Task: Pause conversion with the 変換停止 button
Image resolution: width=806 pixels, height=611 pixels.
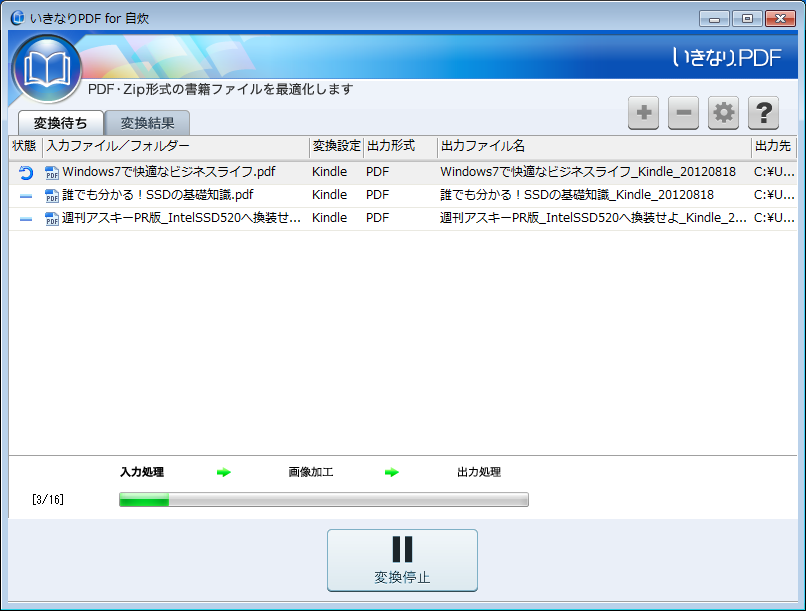Action: [x=402, y=560]
